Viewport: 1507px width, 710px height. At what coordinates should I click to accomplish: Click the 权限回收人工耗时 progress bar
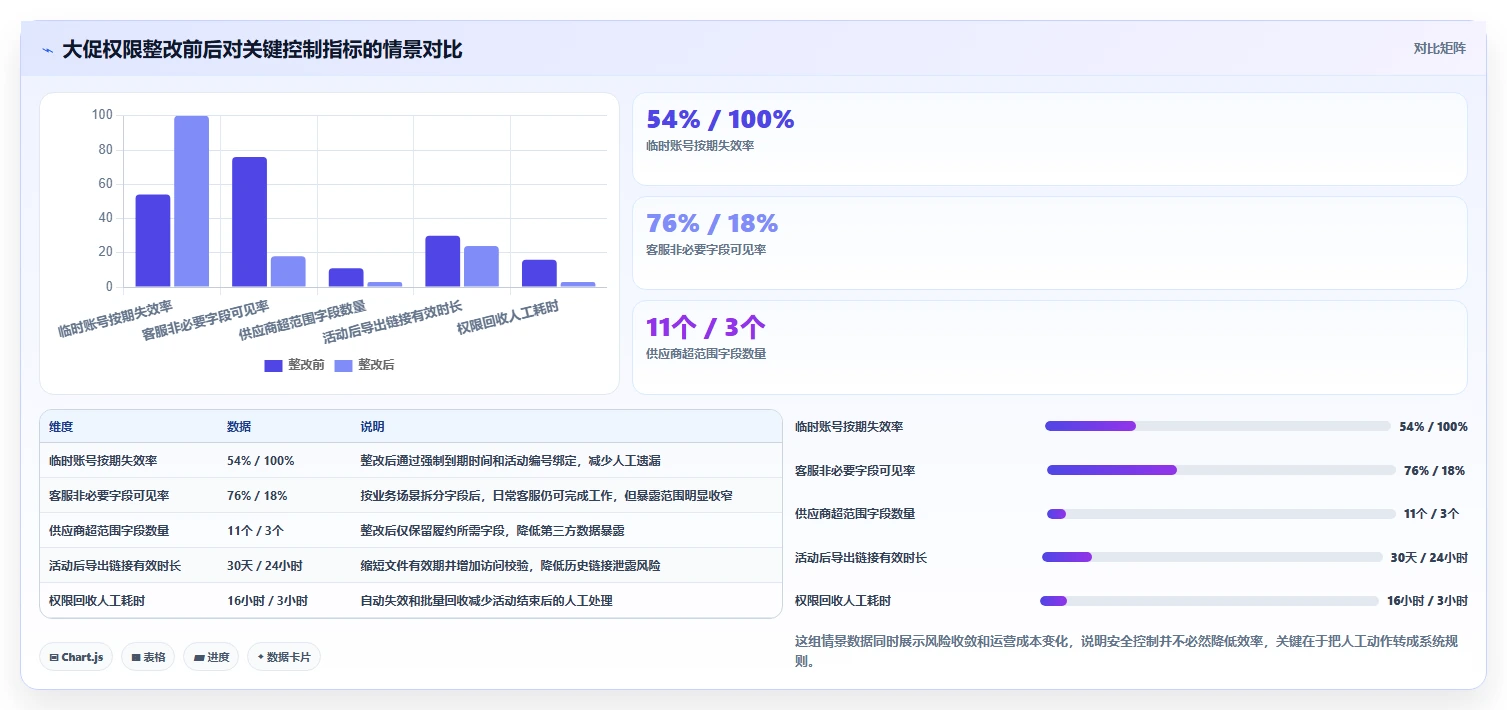[1209, 601]
